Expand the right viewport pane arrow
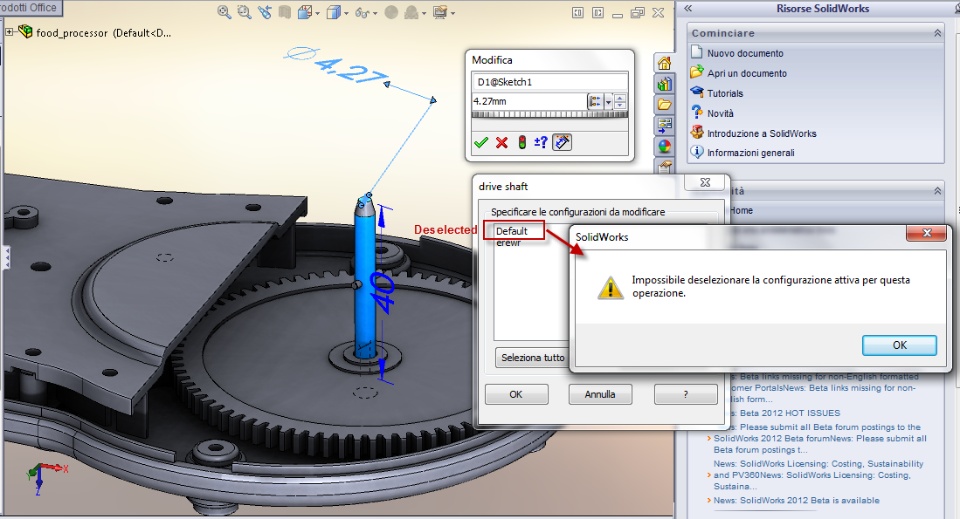Viewport: 960px width, 519px height. point(598,12)
